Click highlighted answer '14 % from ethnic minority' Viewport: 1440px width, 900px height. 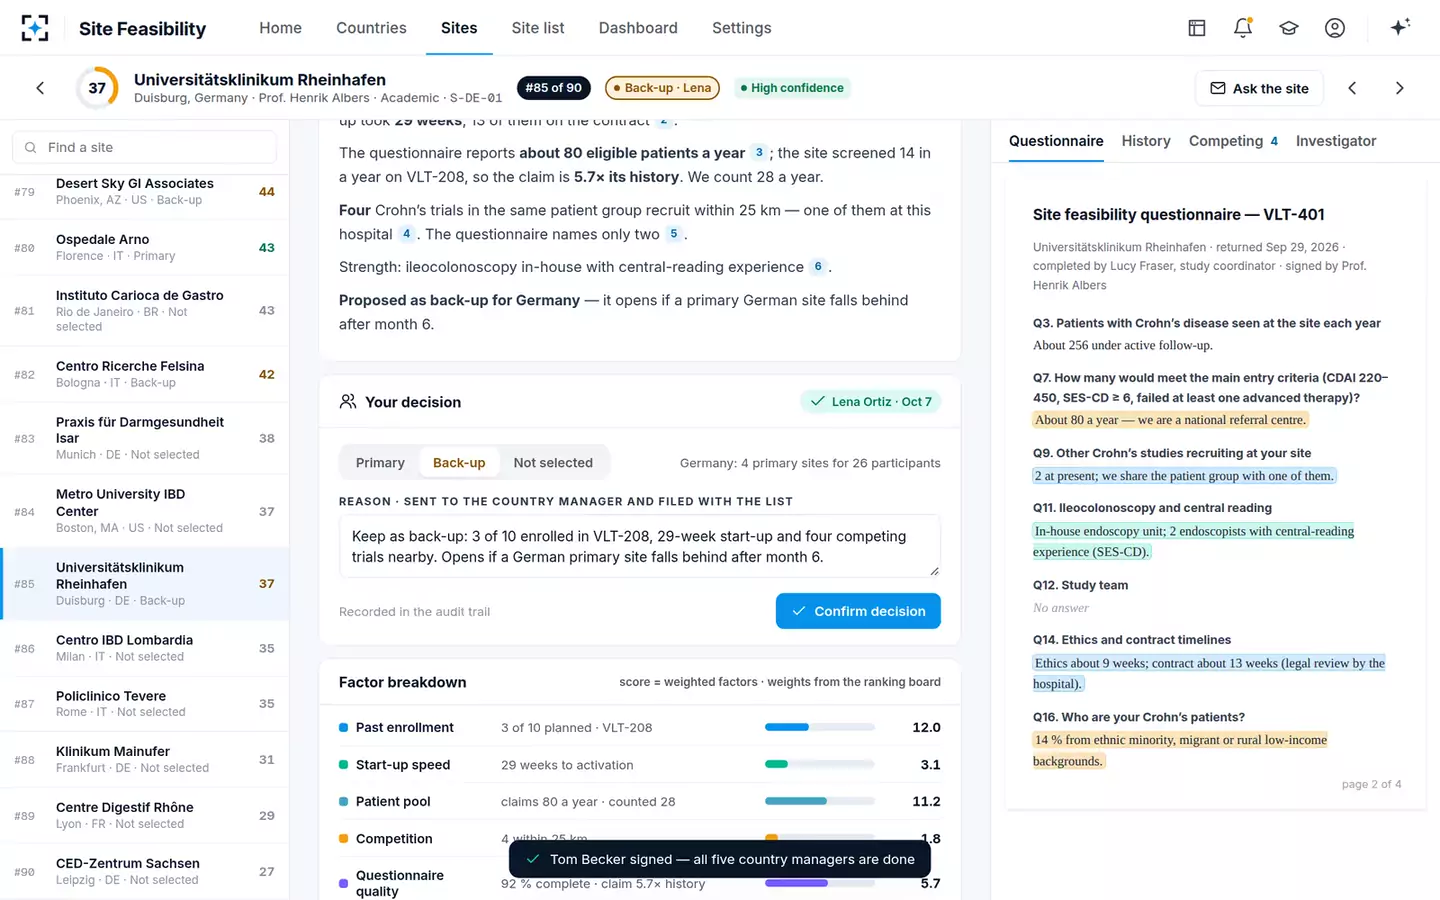click(1180, 750)
